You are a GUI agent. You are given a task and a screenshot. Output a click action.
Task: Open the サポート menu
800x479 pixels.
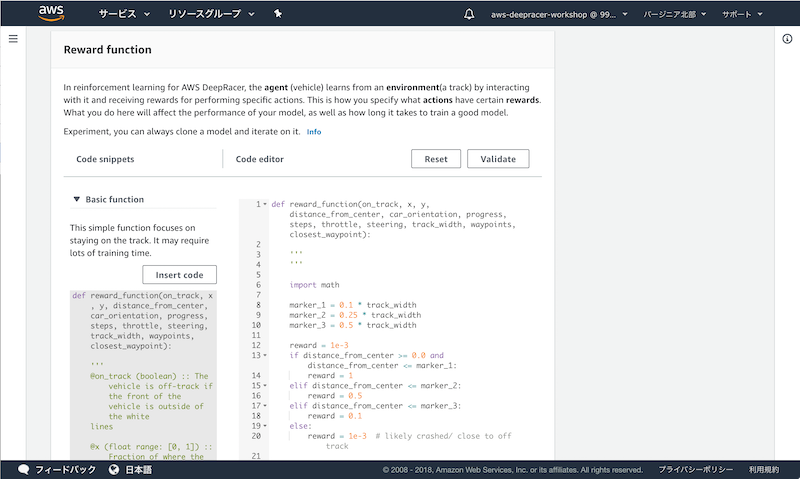click(742, 14)
